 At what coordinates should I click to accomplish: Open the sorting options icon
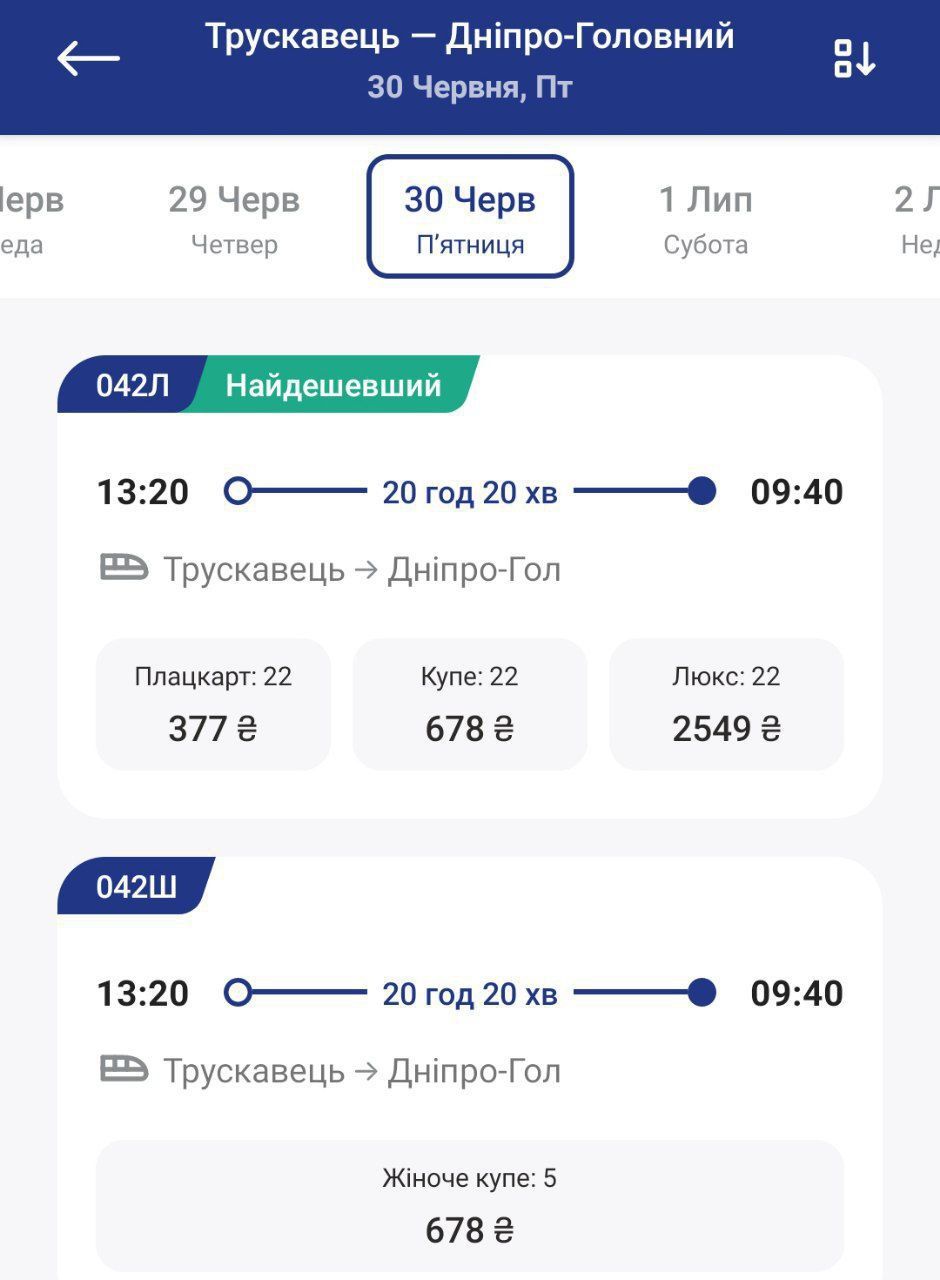coord(855,58)
